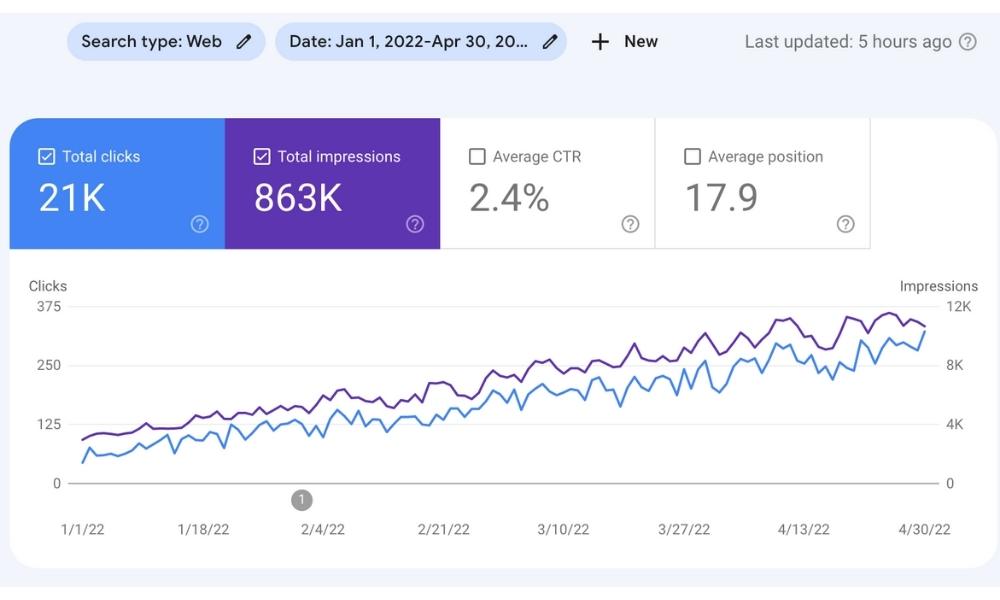The height and width of the screenshot is (600, 1000).
Task: Click the 2/21/22 date label
Action: [x=443, y=529]
